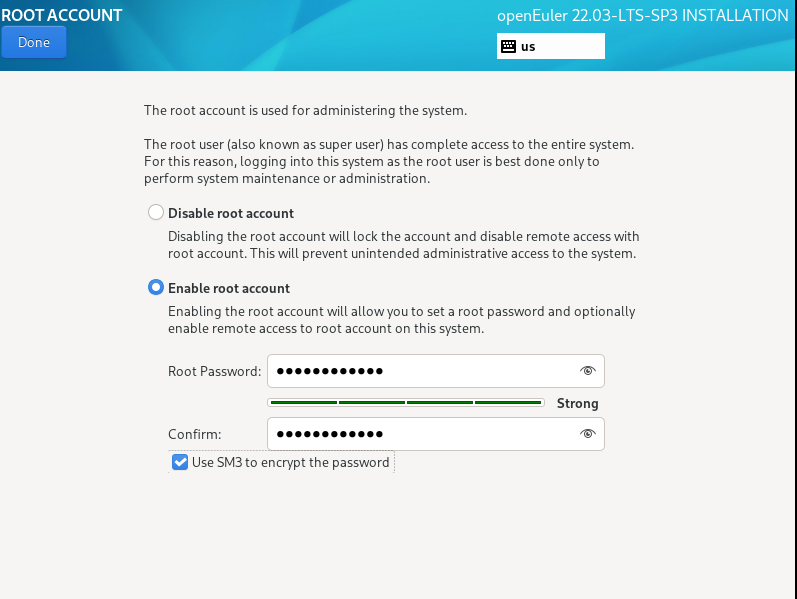Click the "Root Password:" field label
This screenshot has width=797, height=599.
pos(215,372)
